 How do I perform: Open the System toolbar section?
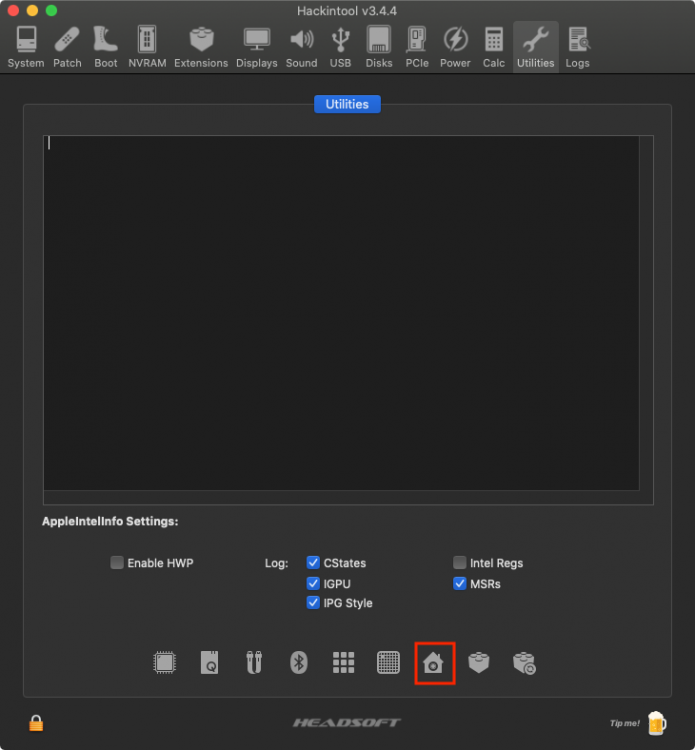[x=26, y=47]
